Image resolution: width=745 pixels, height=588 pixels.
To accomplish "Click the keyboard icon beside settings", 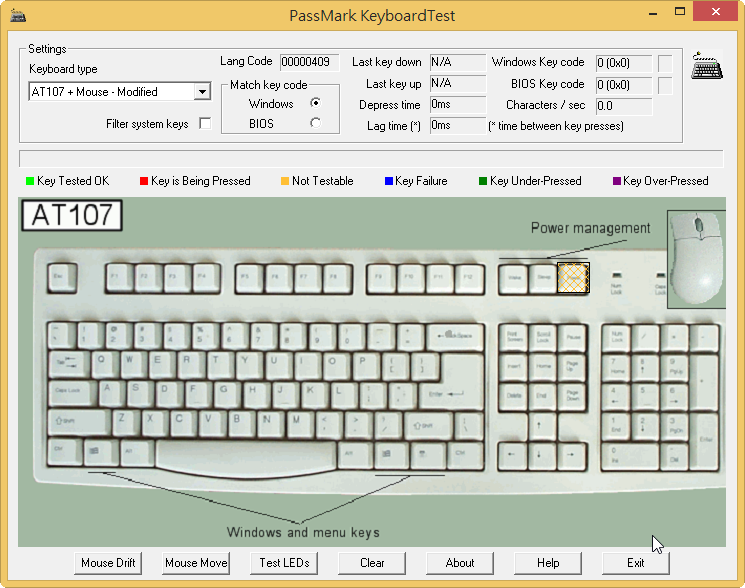I will coord(707,66).
